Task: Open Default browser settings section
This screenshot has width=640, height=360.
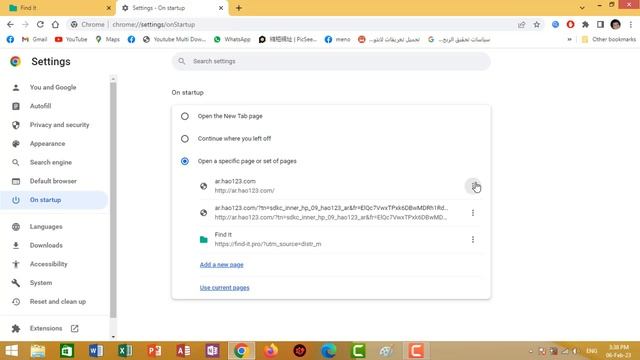Action: coord(53,181)
